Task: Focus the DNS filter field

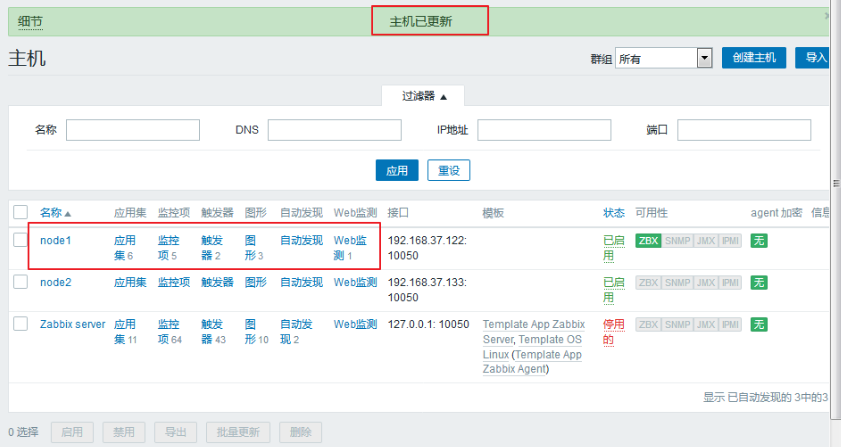Action: pos(335,130)
